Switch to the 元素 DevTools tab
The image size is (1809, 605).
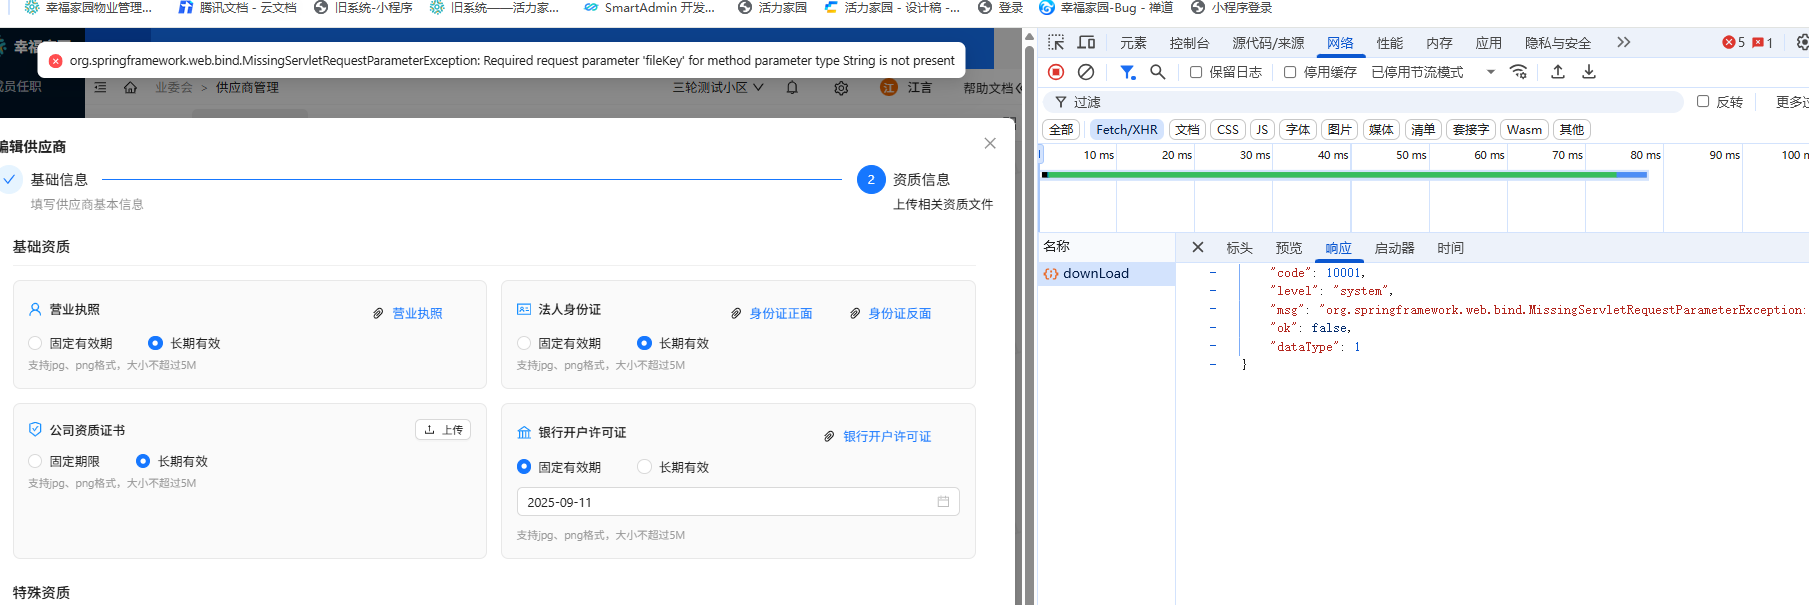[1133, 43]
